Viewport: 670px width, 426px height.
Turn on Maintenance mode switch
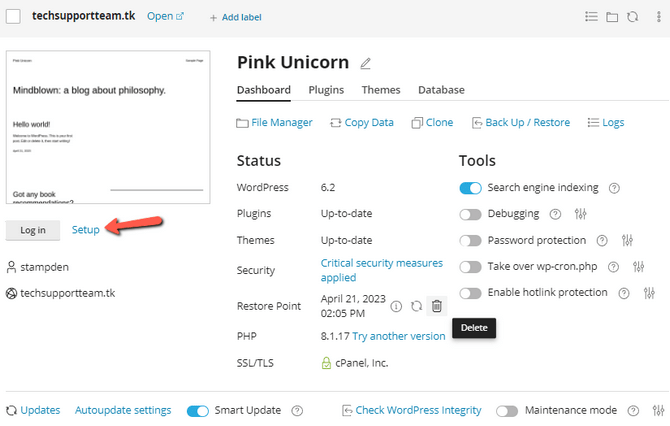coord(507,411)
